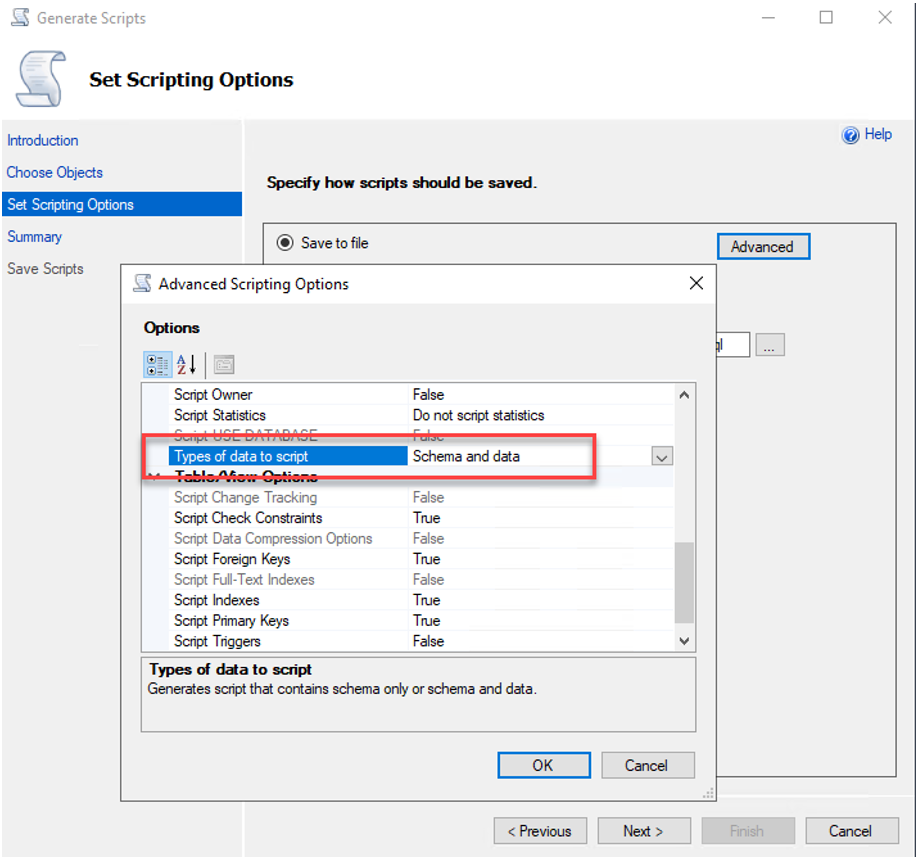The width and height of the screenshot is (918, 859).
Task: Go to the Choose Objects step
Action: [54, 172]
